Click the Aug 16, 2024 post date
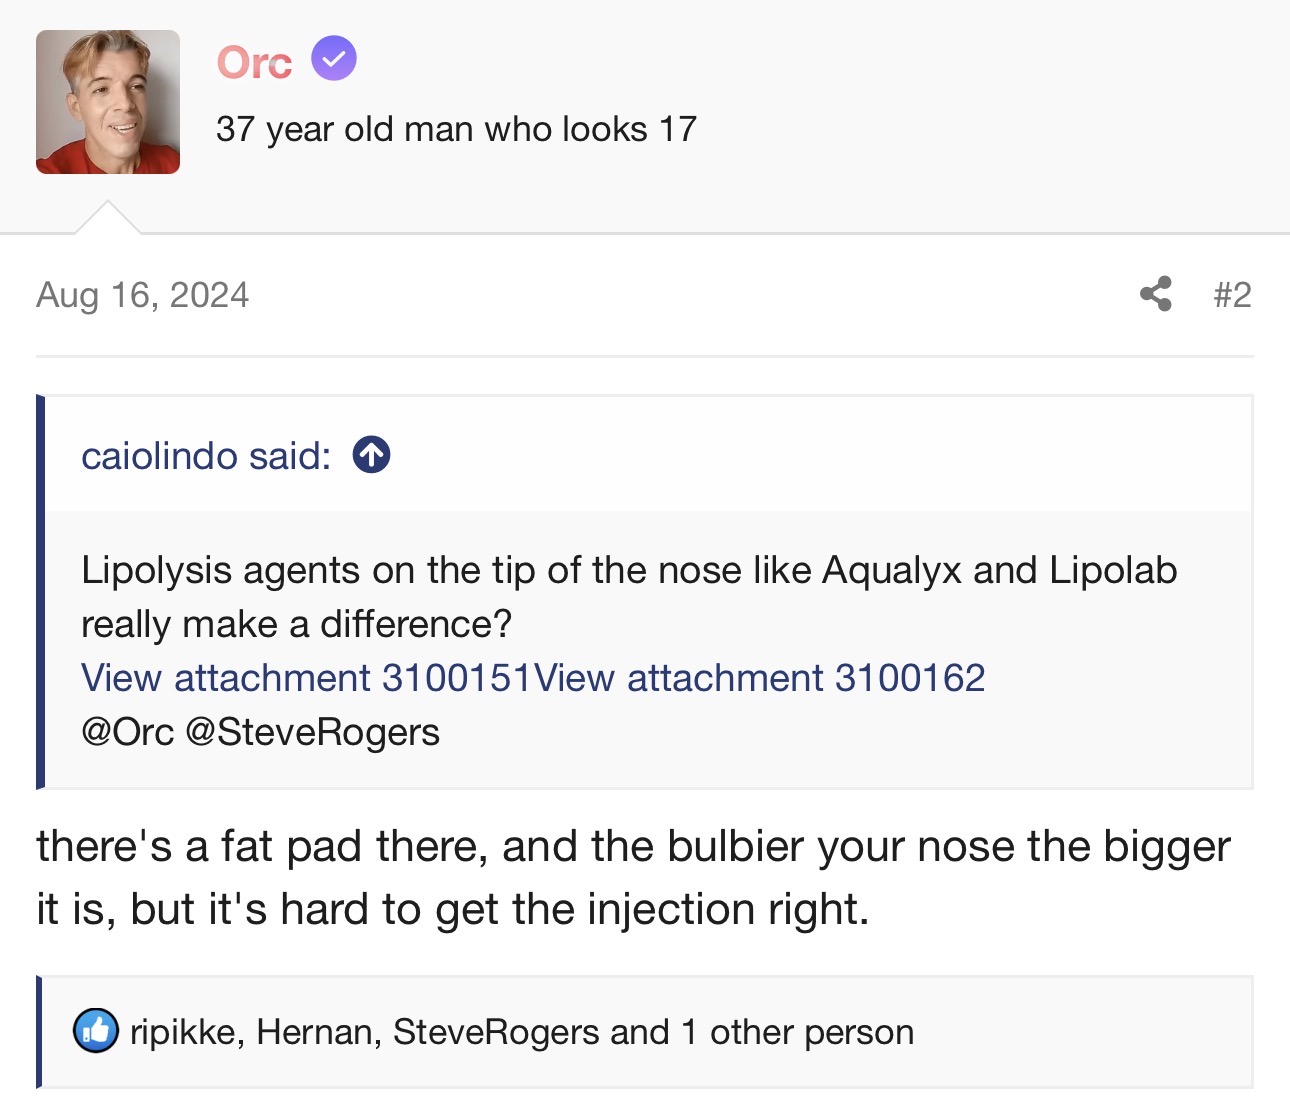 click(142, 295)
